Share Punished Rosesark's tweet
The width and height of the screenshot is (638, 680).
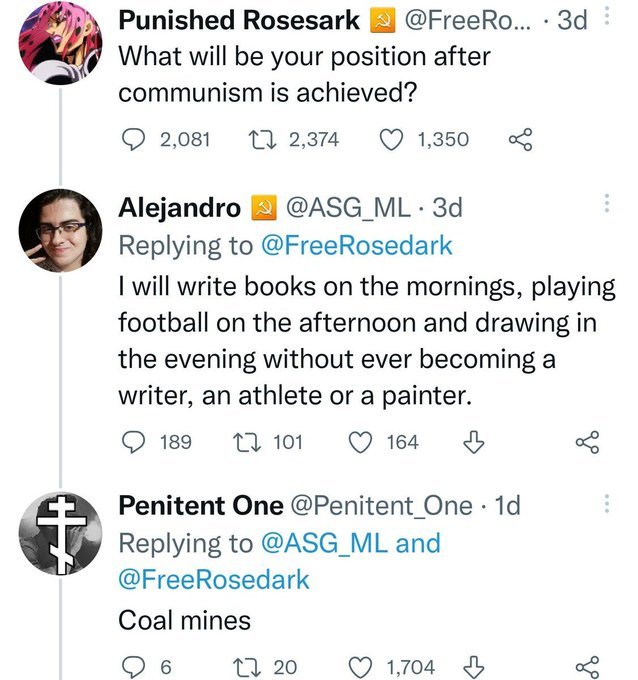click(x=520, y=140)
